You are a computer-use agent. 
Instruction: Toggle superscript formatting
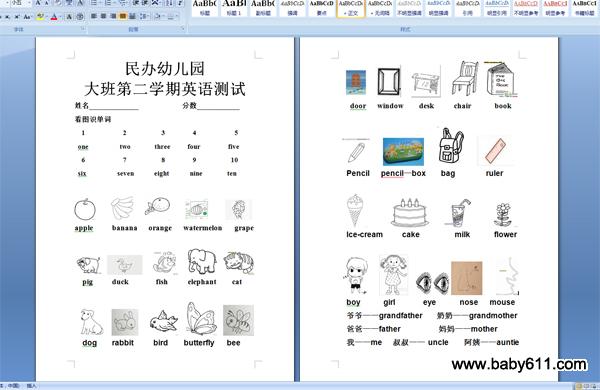[16, 16]
